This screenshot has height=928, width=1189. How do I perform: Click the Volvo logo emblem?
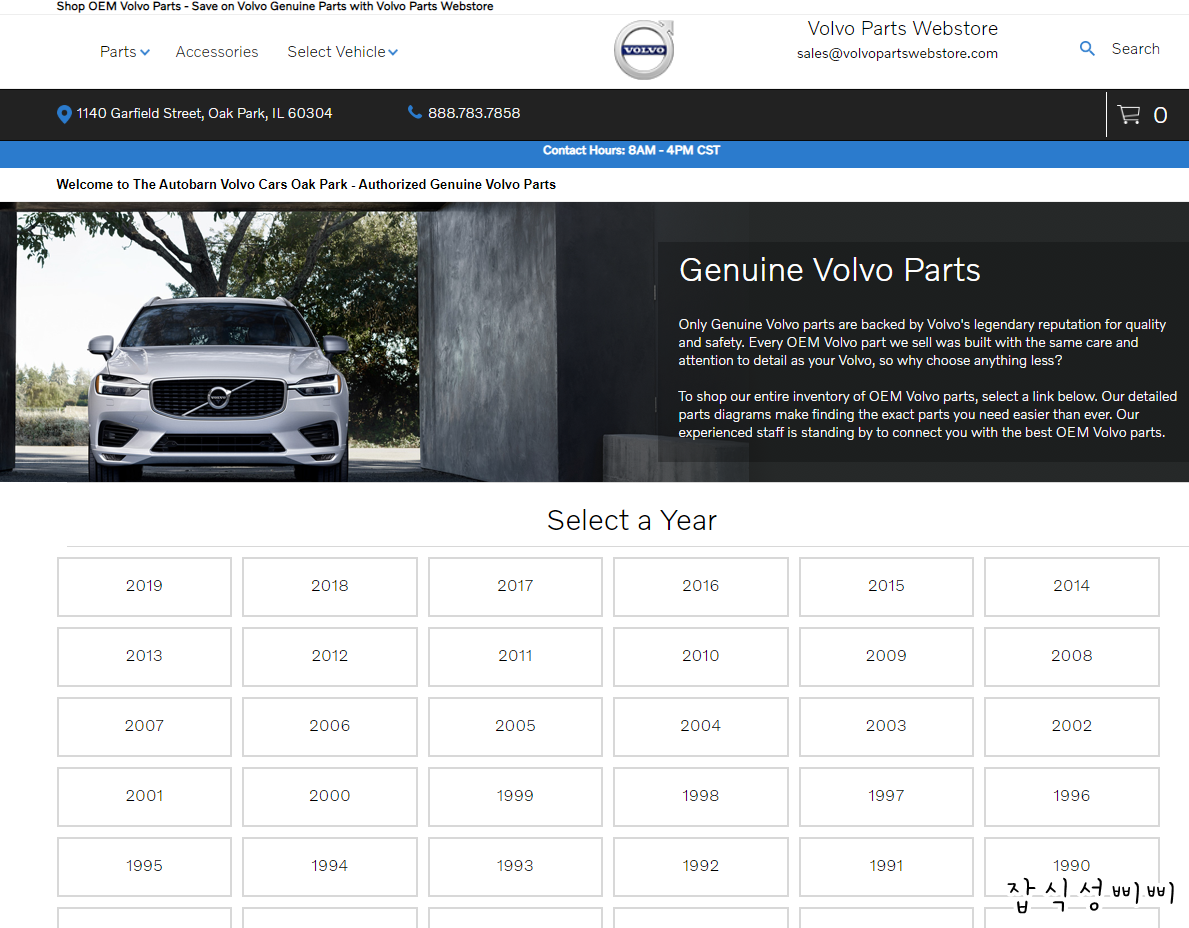pyautogui.click(x=644, y=50)
